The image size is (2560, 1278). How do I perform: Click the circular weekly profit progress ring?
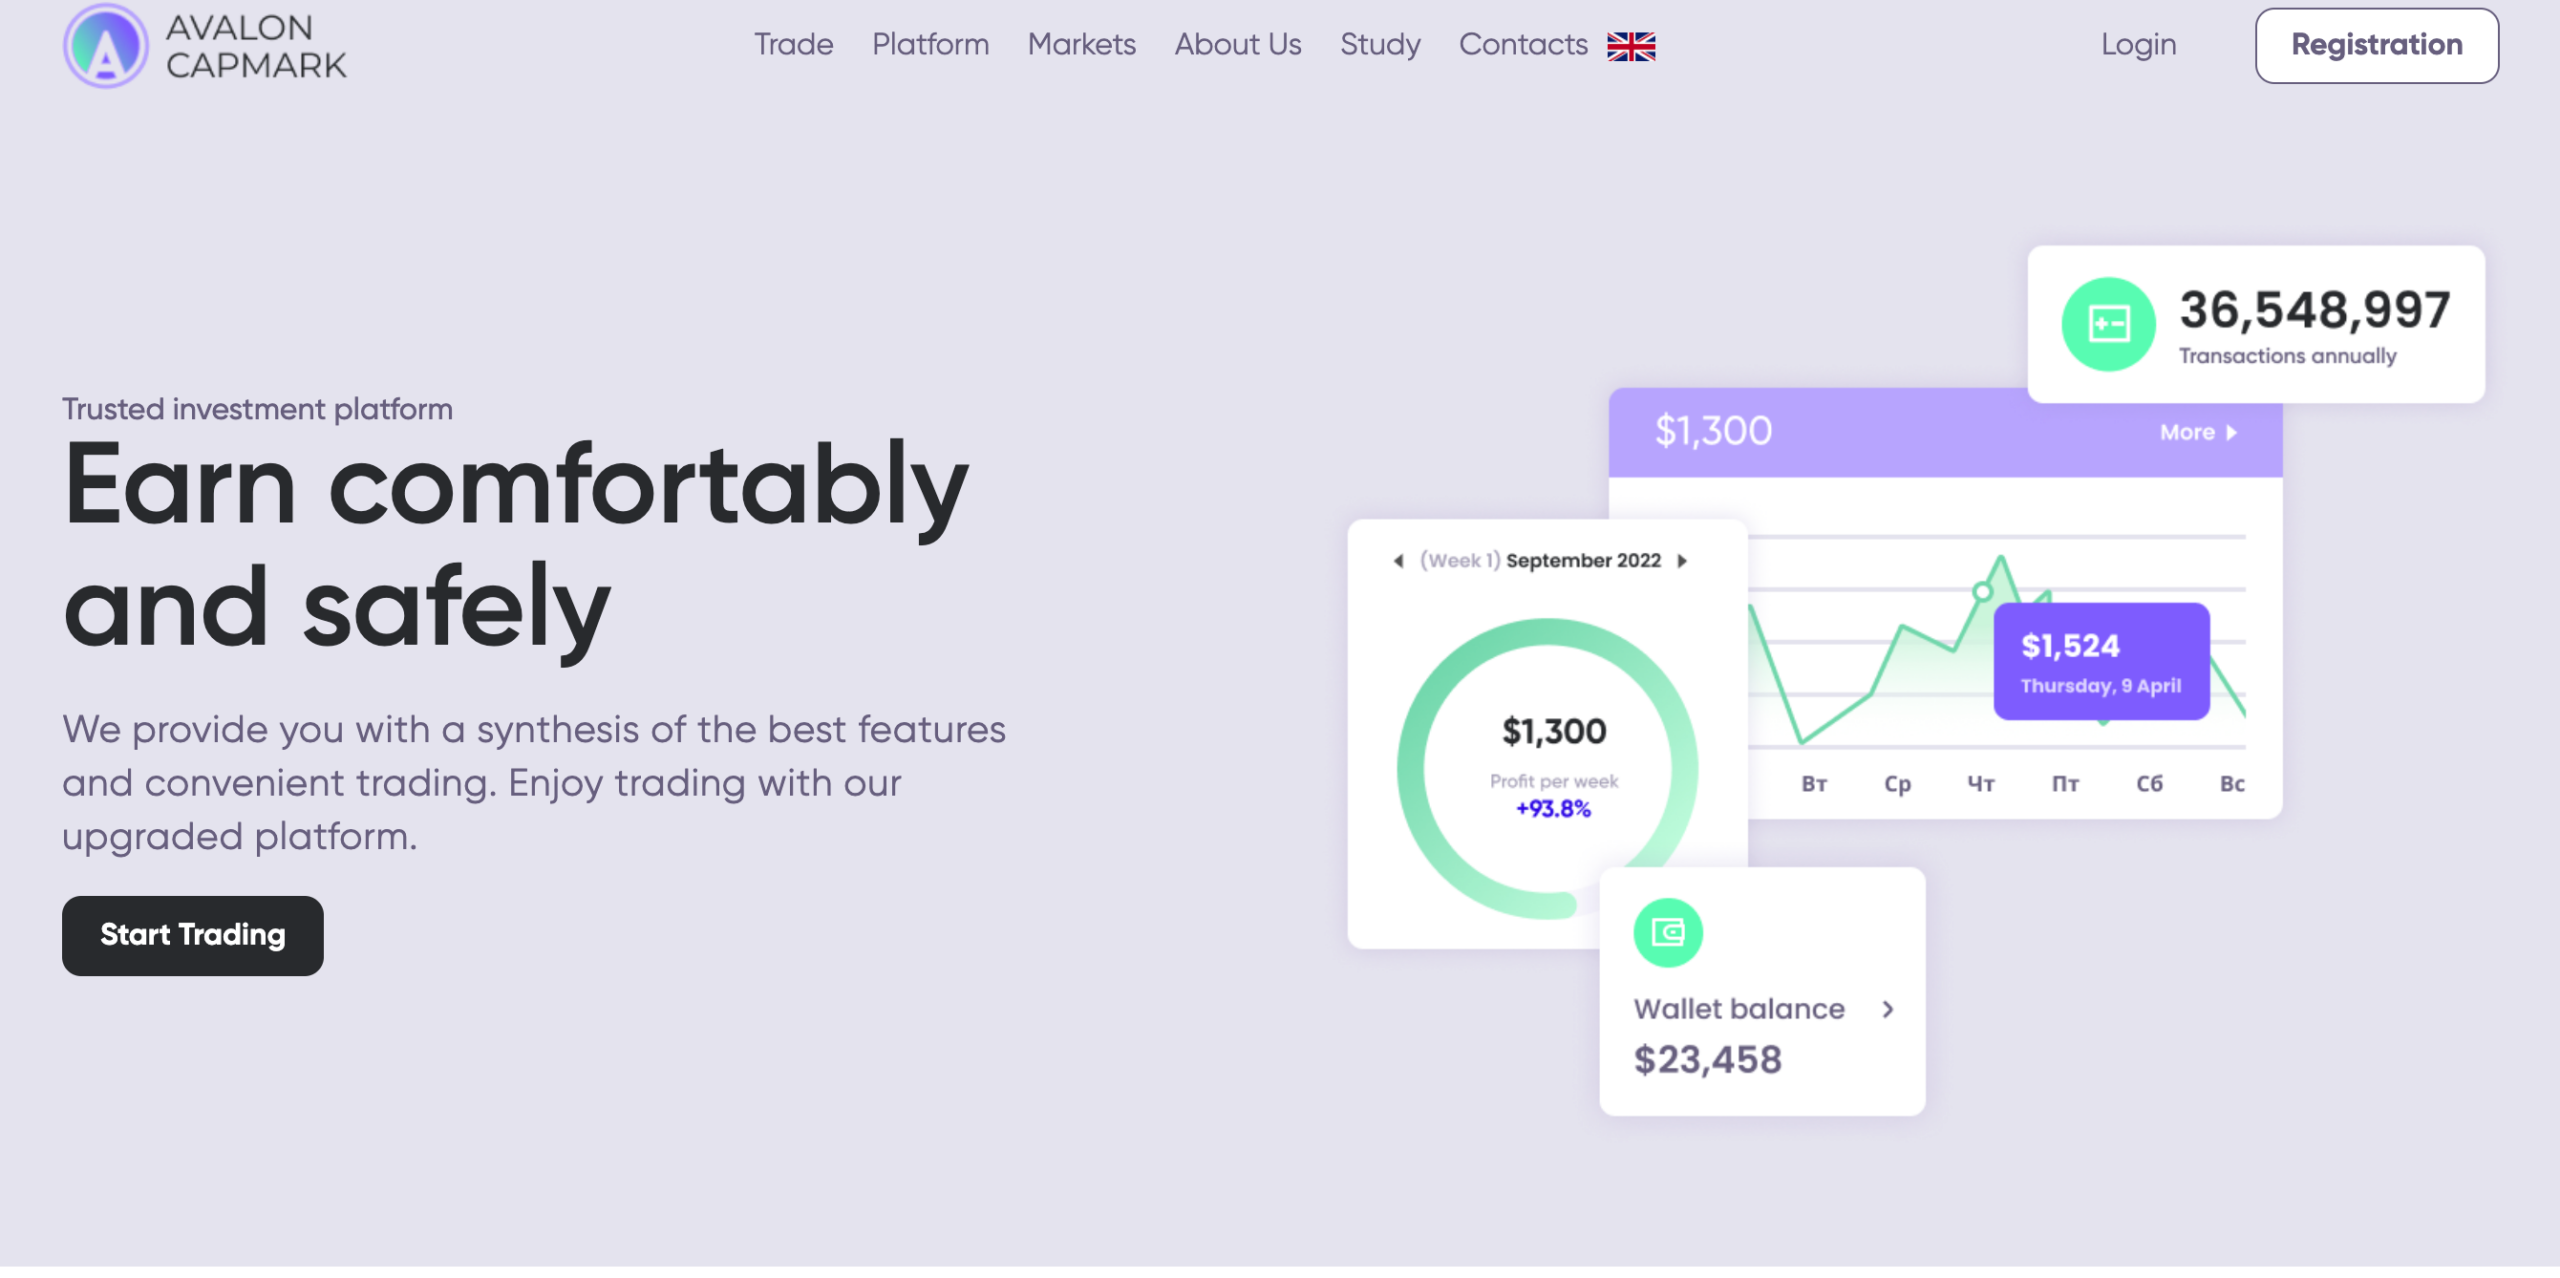click(x=1547, y=768)
